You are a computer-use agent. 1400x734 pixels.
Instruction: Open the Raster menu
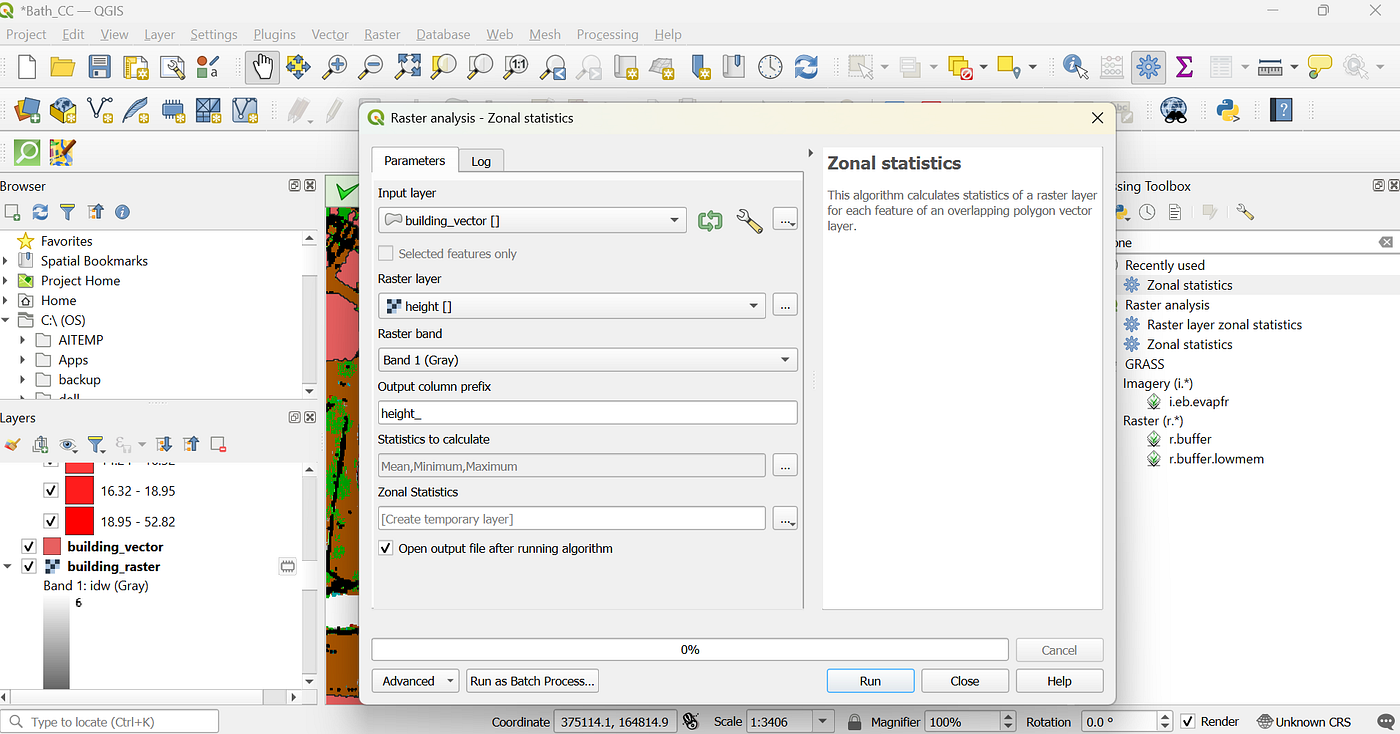tap(382, 34)
